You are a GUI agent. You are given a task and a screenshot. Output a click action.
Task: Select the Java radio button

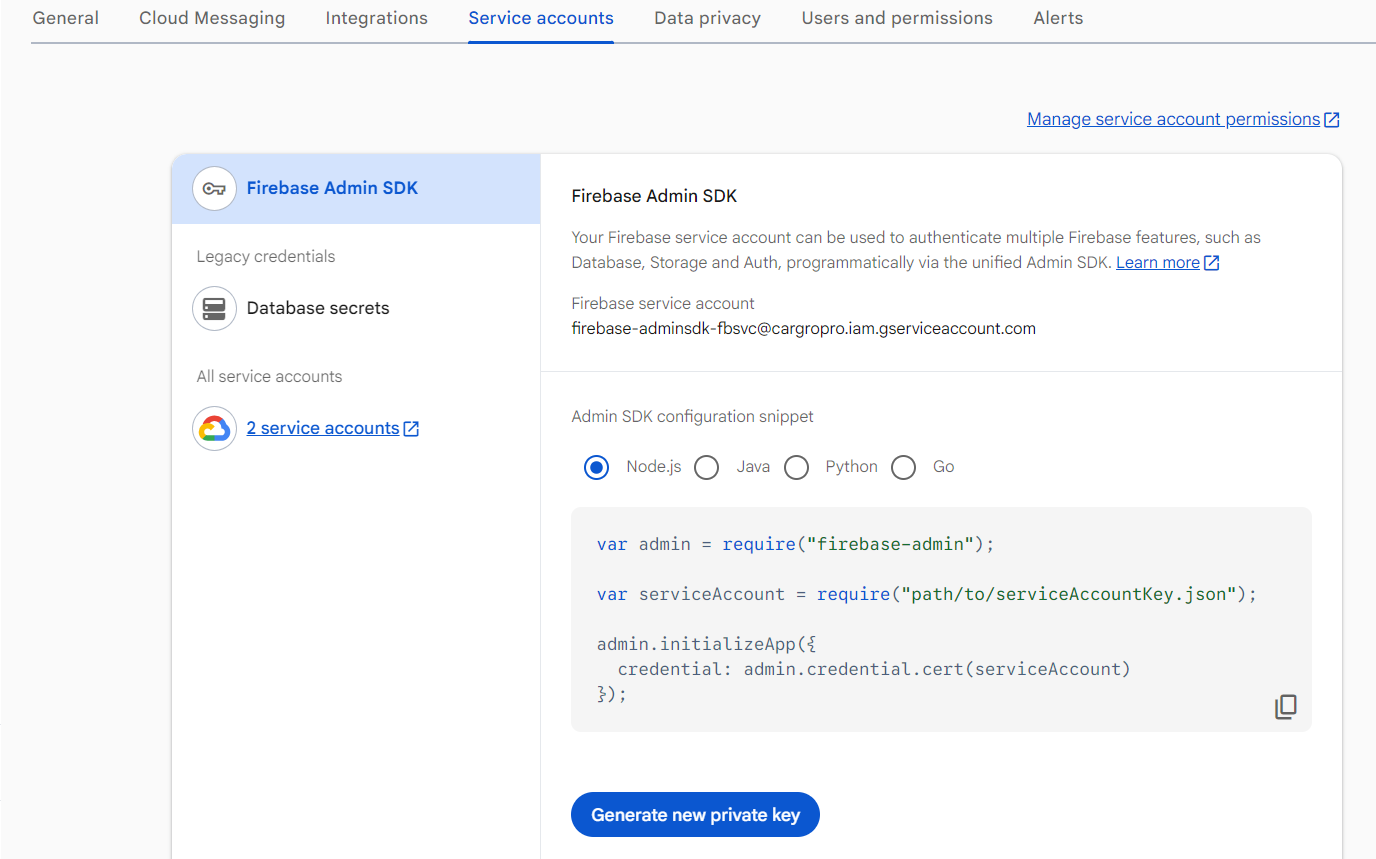(707, 467)
